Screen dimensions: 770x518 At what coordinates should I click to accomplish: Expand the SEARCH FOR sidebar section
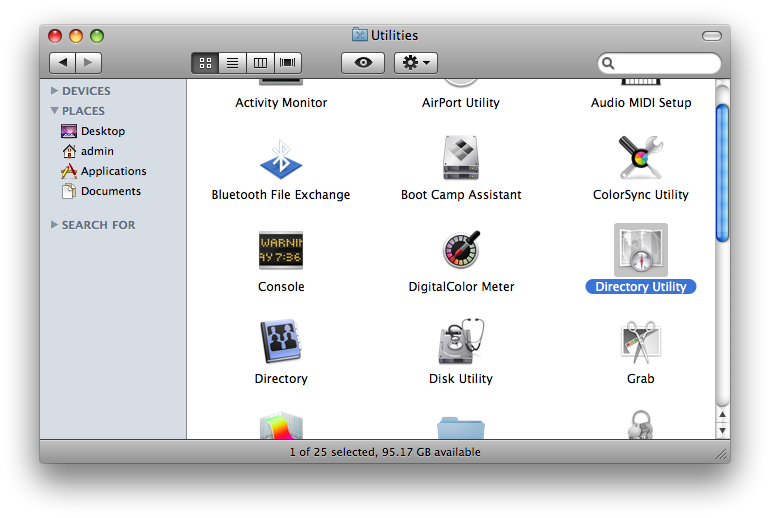tap(54, 225)
